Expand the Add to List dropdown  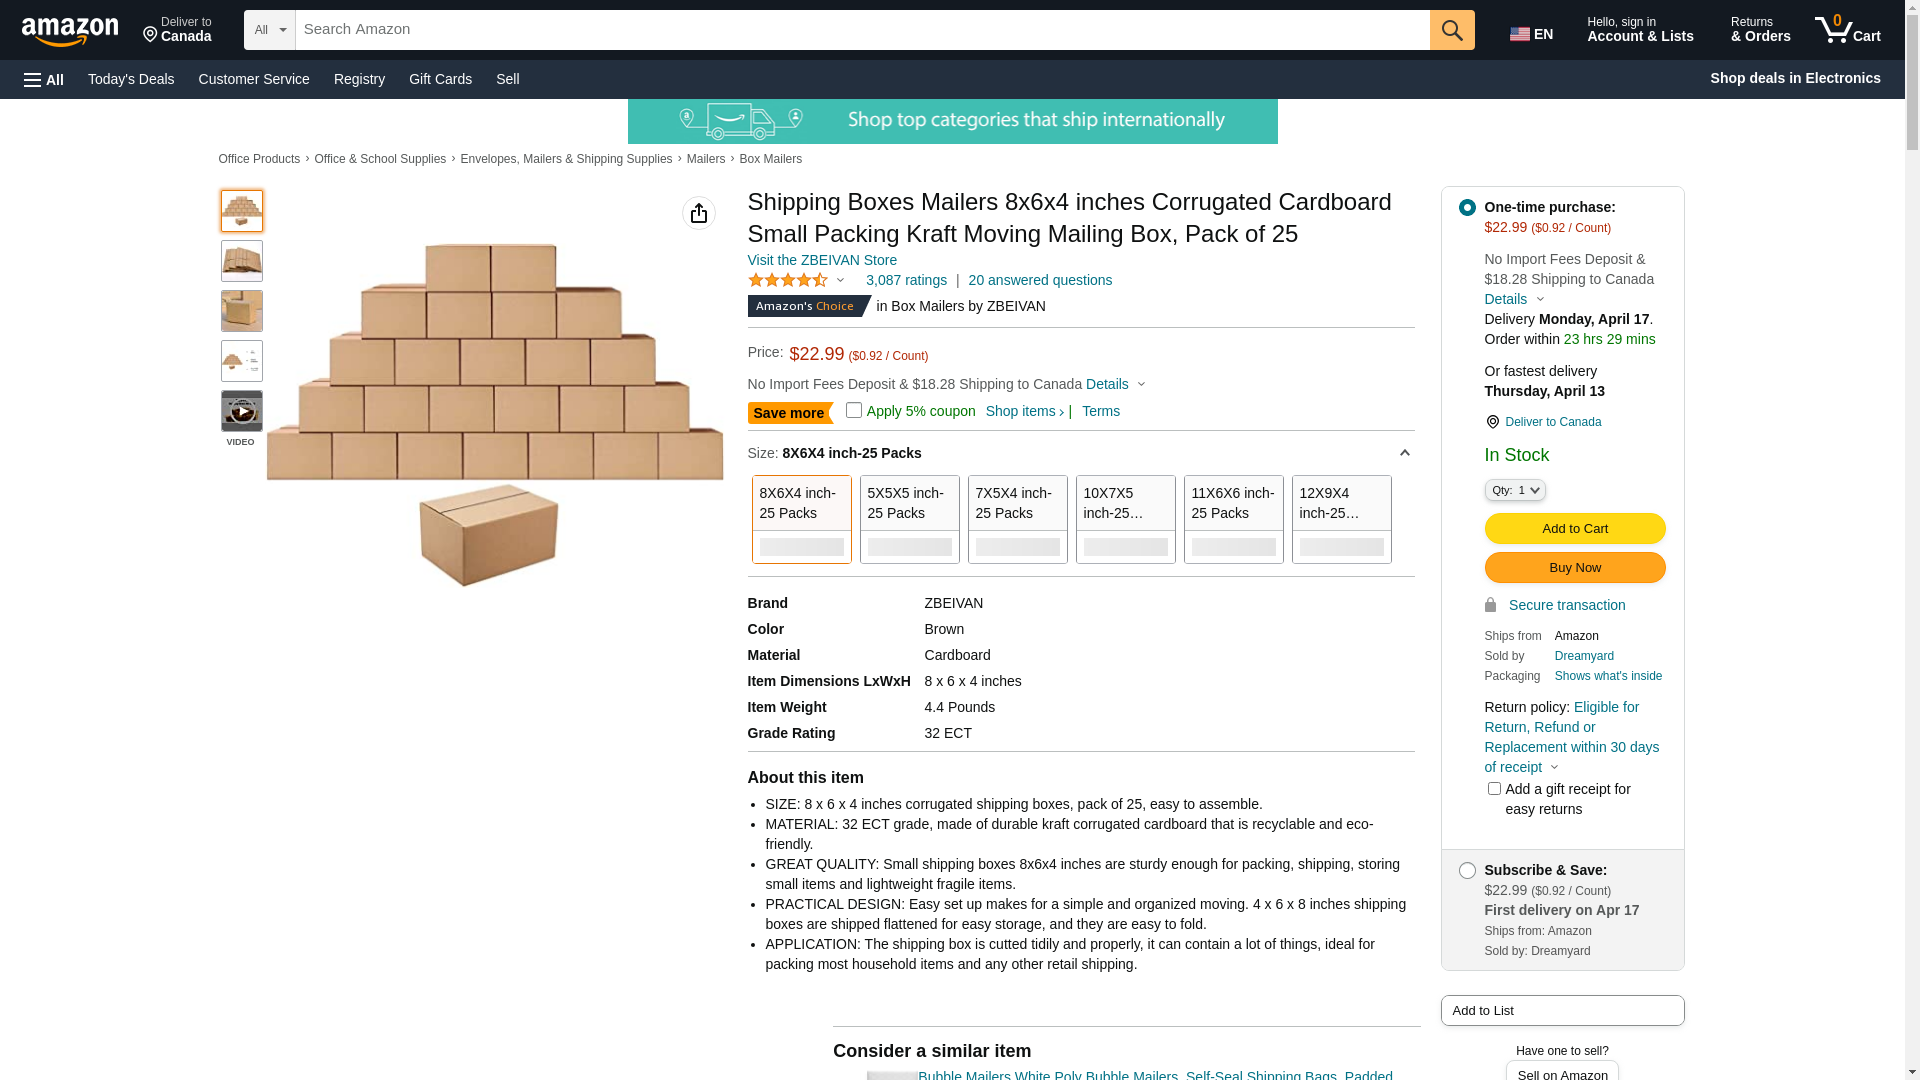tap(1562, 1010)
